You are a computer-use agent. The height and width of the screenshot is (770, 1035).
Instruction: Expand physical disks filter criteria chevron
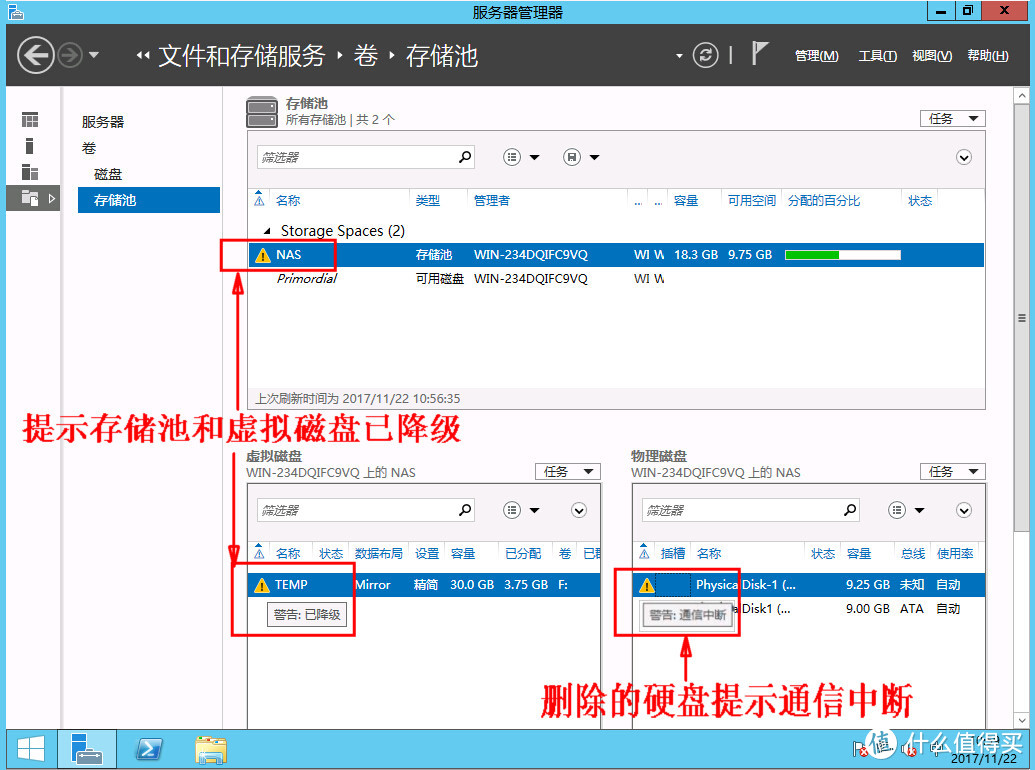click(964, 510)
